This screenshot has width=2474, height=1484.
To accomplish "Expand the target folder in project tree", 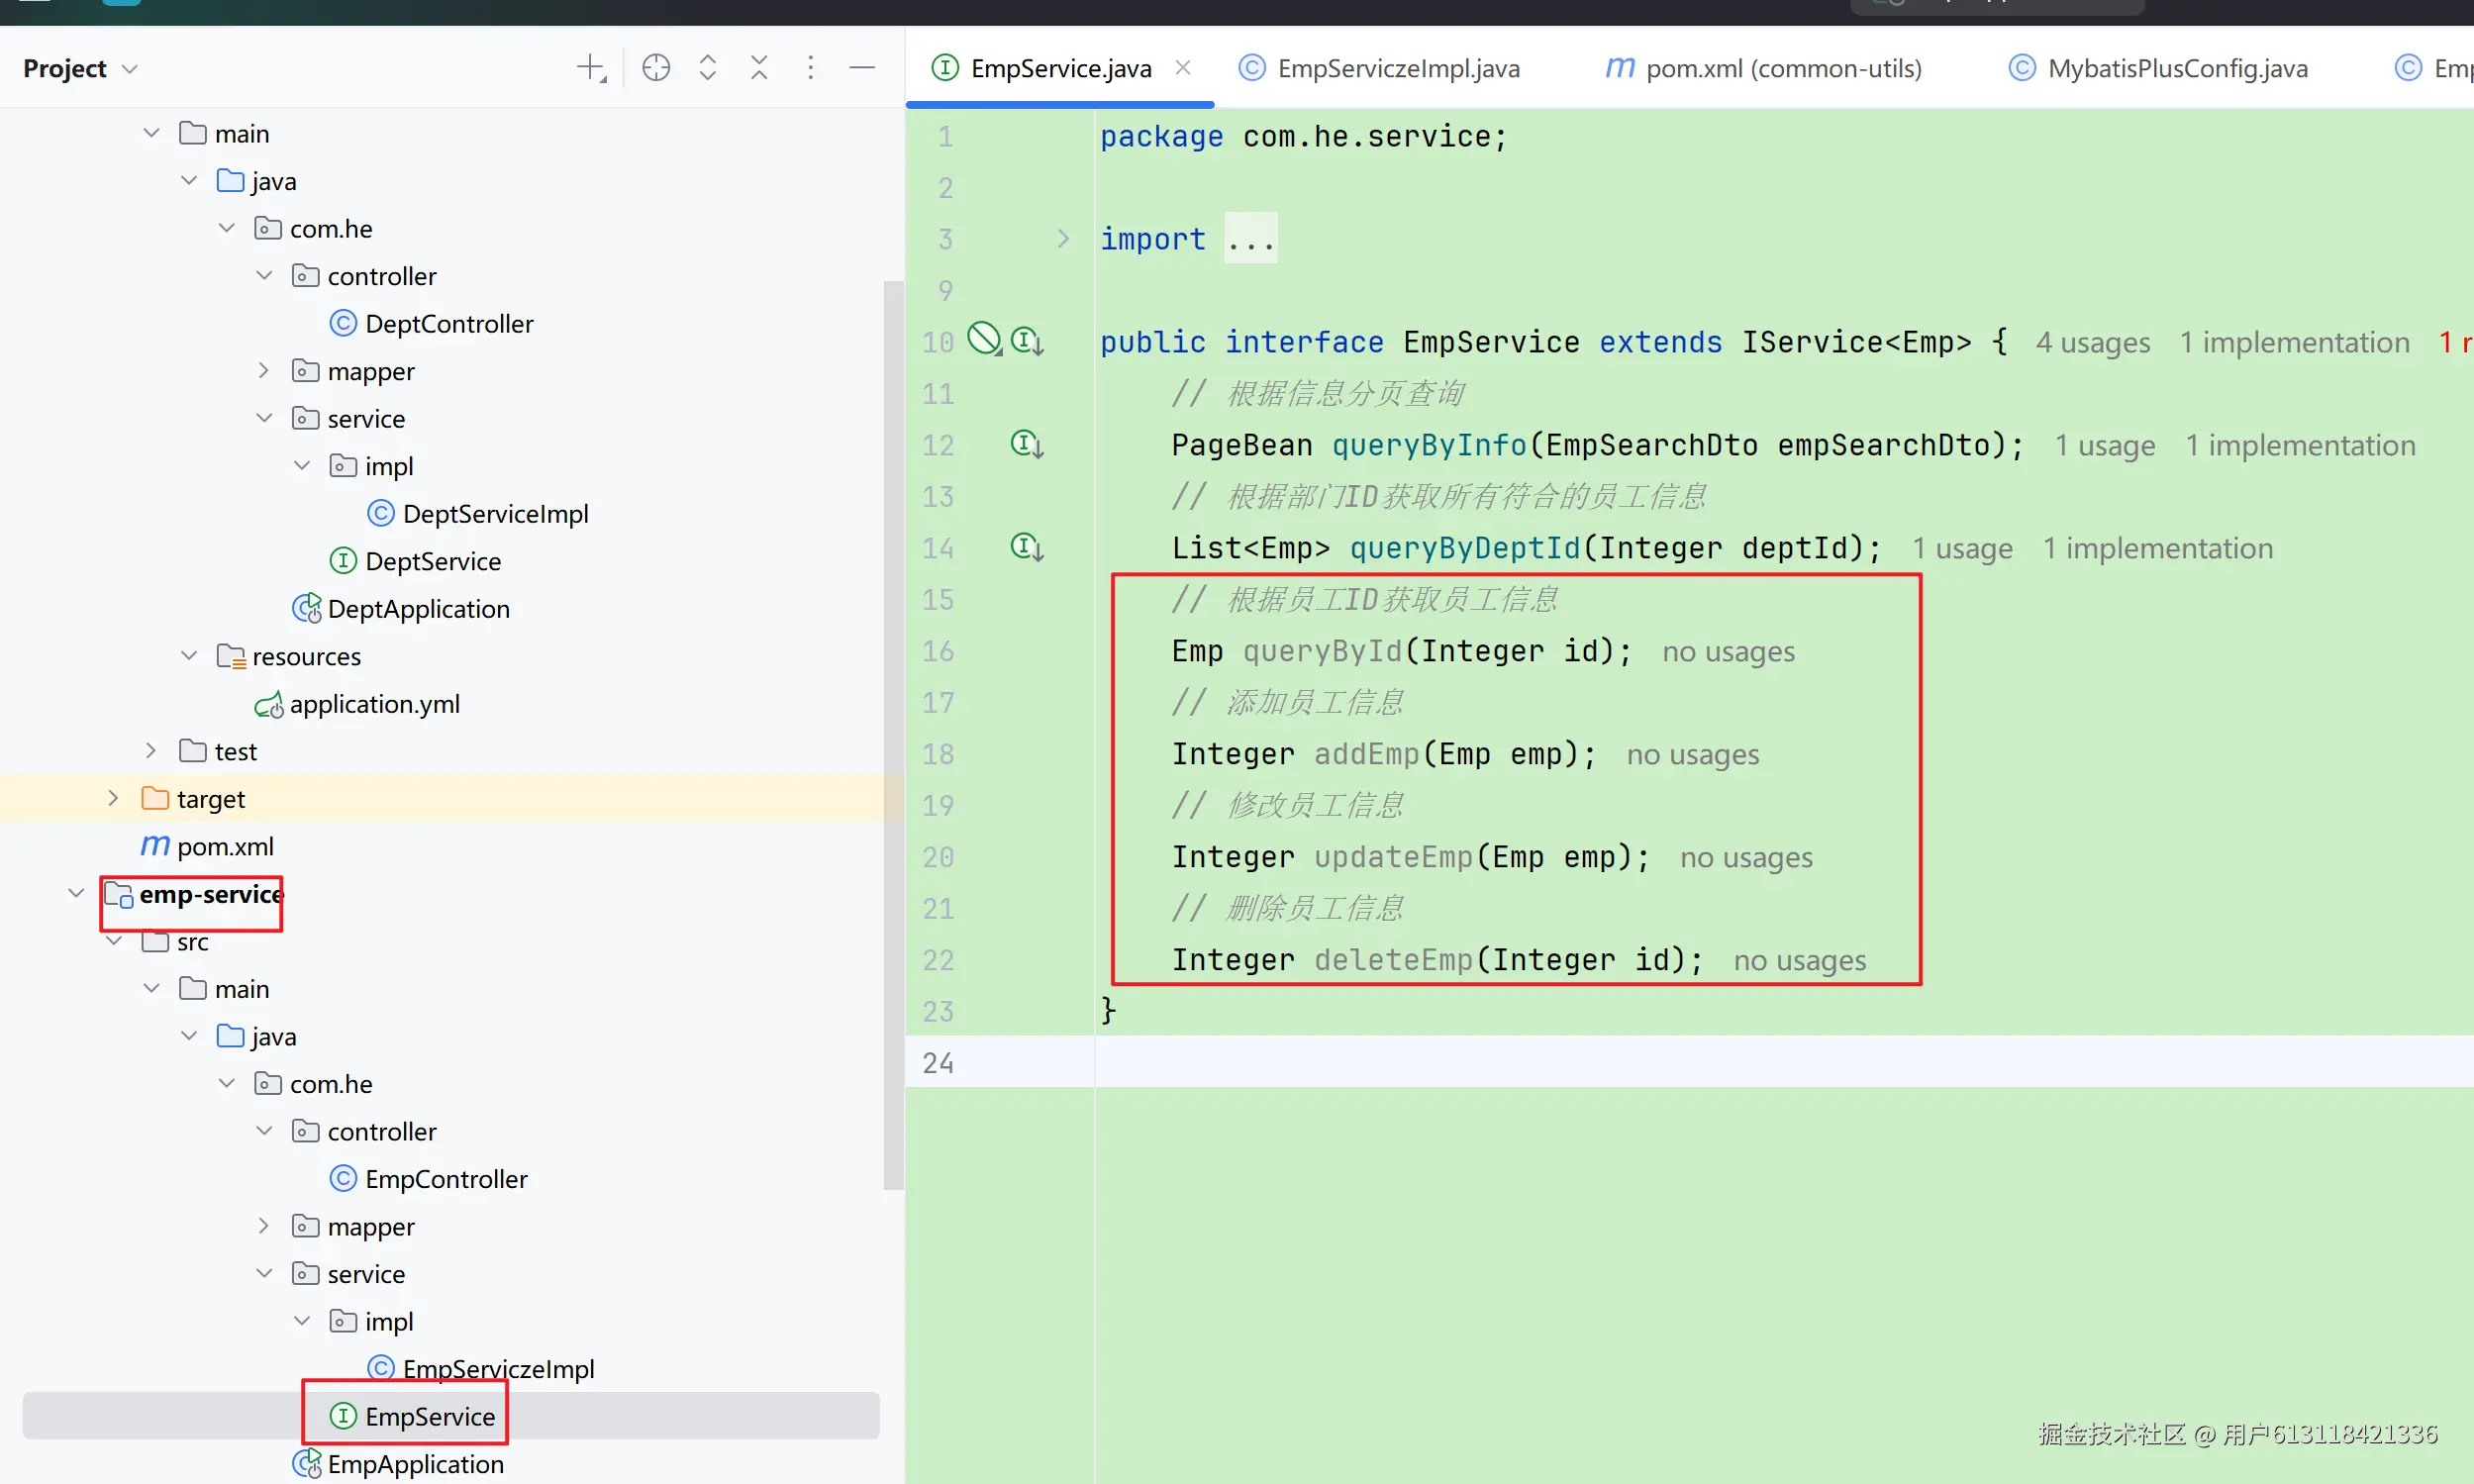I will coord(113,799).
